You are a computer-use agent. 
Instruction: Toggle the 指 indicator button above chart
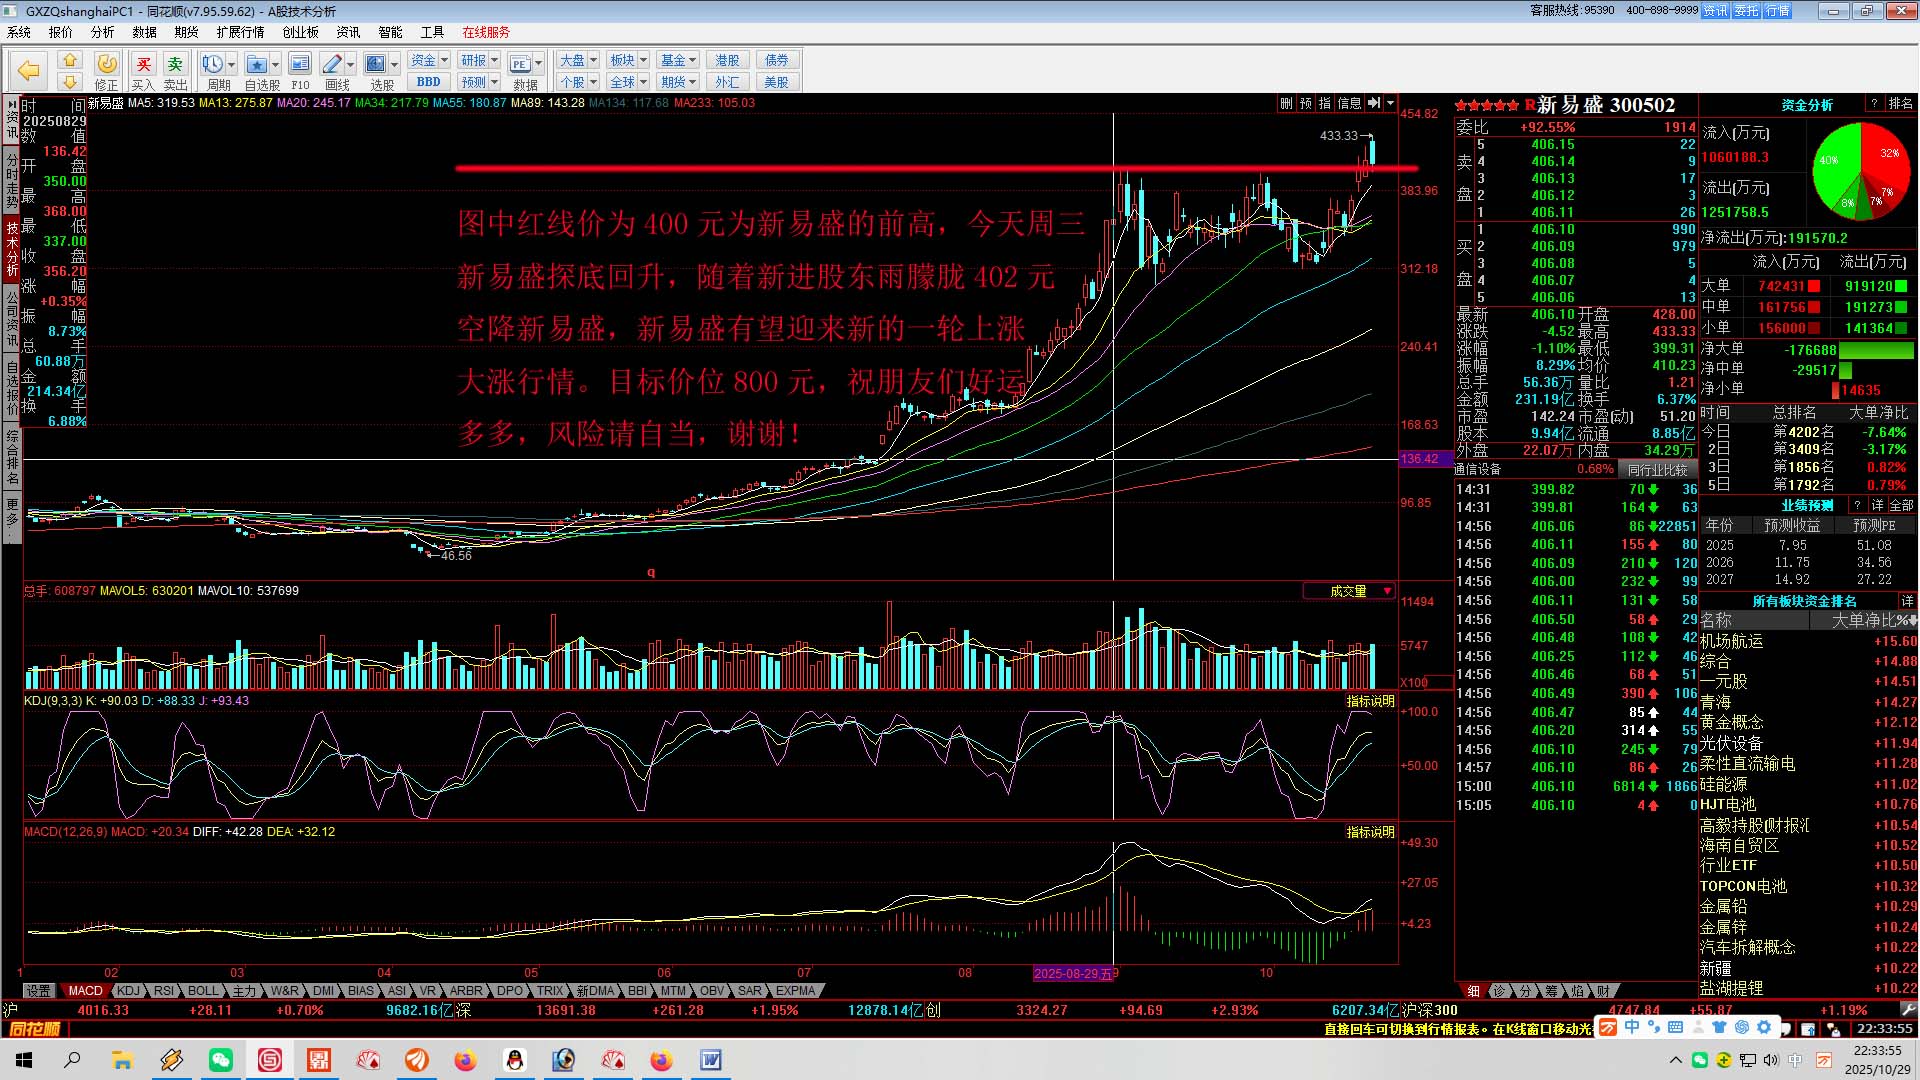tap(1324, 103)
